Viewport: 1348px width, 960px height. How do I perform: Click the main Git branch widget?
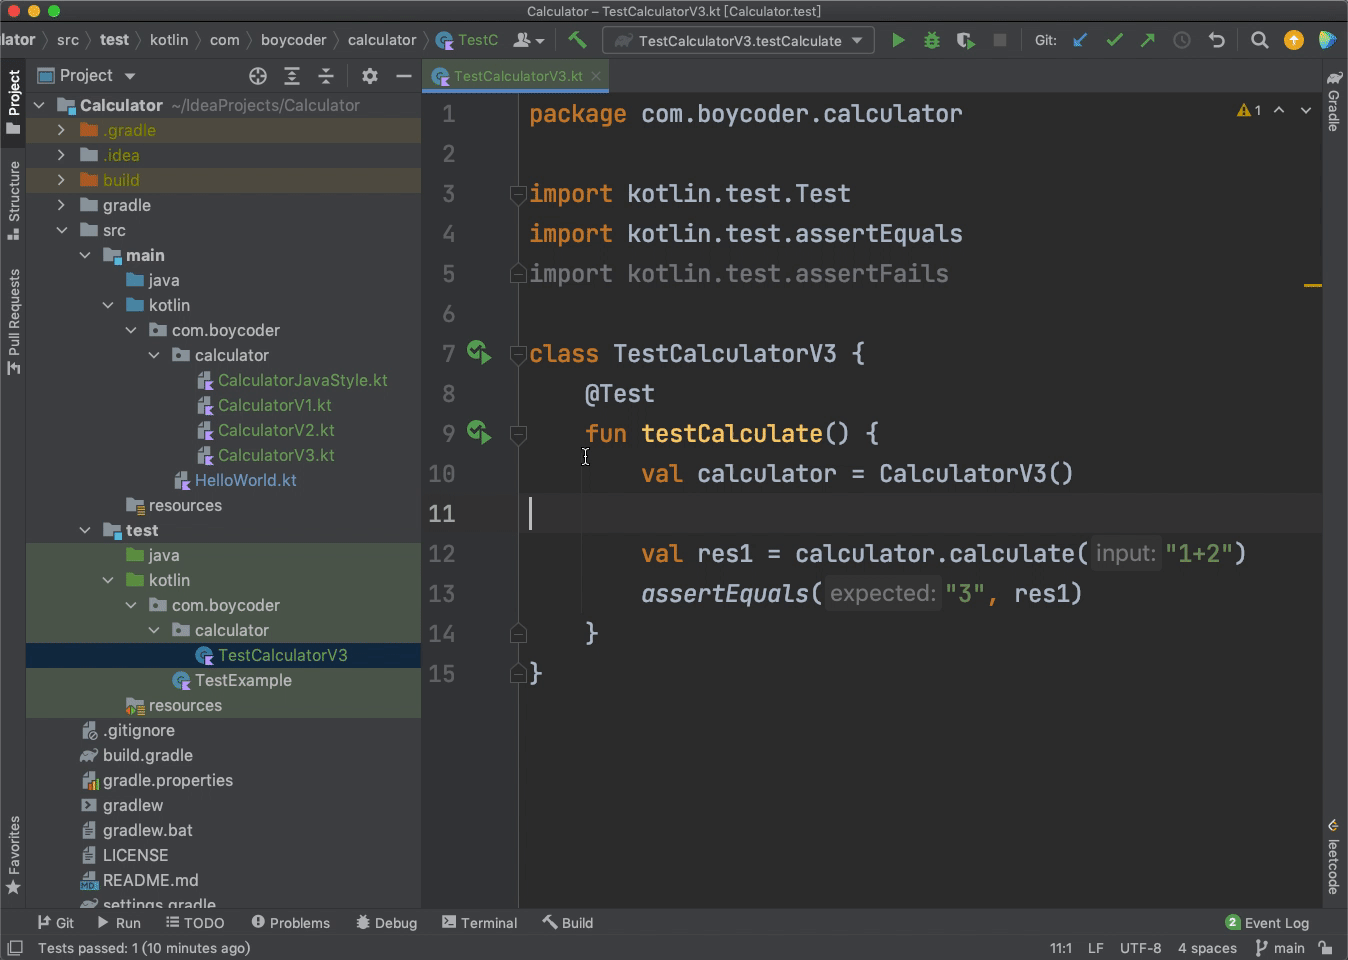tap(1279, 948)
